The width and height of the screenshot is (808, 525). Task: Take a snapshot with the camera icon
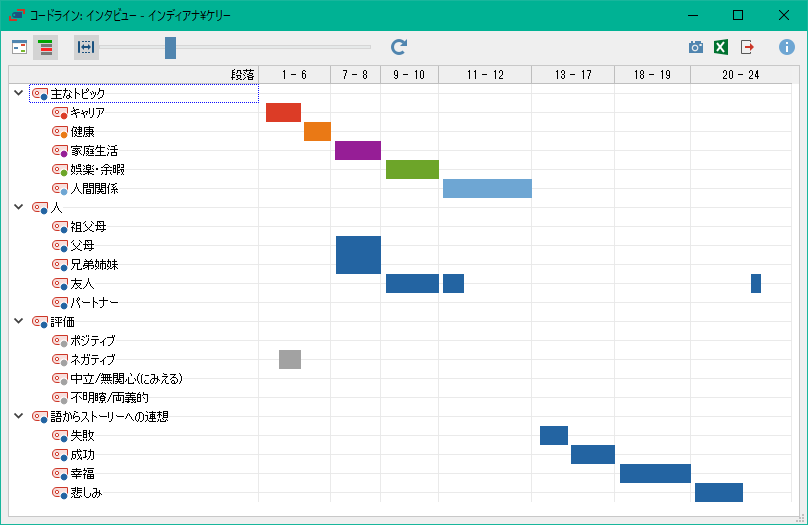coord(696,47)
